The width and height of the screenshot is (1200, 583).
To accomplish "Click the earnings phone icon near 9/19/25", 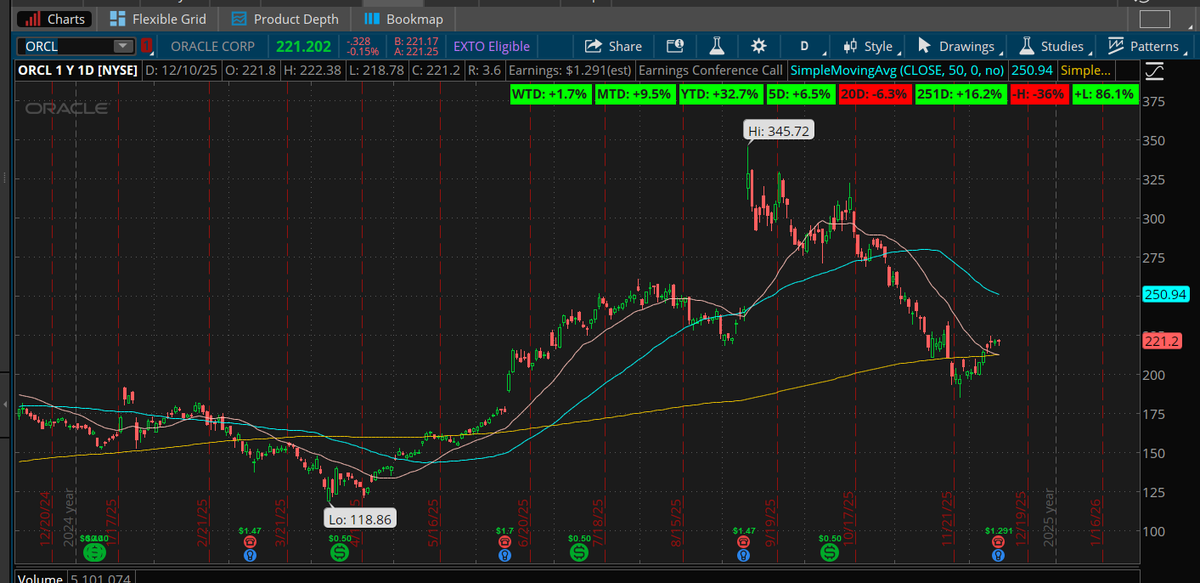I will tap(743, 541).
